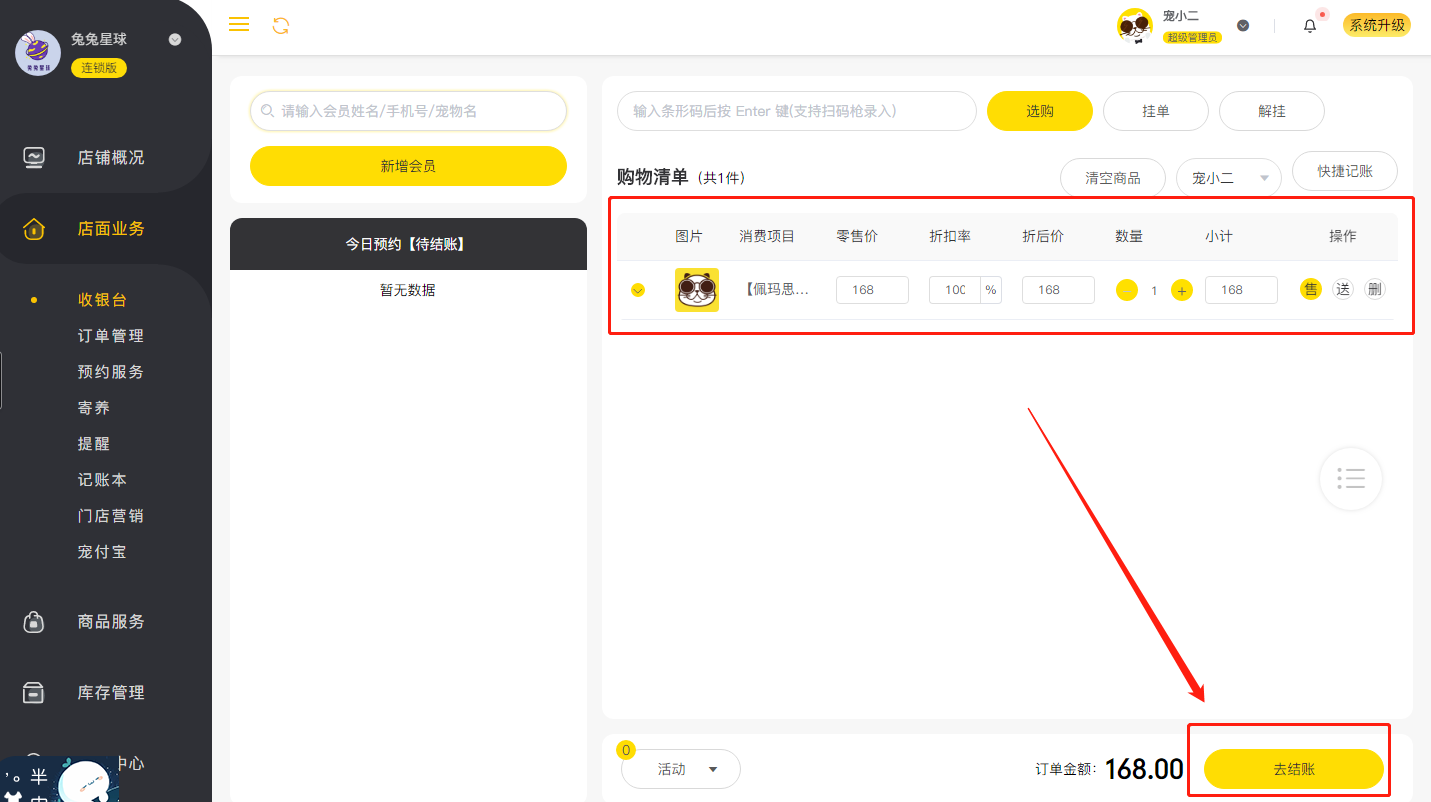Image resolution: width=1431 pixels, height=802 pixels.
Task: Toggle the hamburger sidebar menu icon
Action: click(239, 25)
